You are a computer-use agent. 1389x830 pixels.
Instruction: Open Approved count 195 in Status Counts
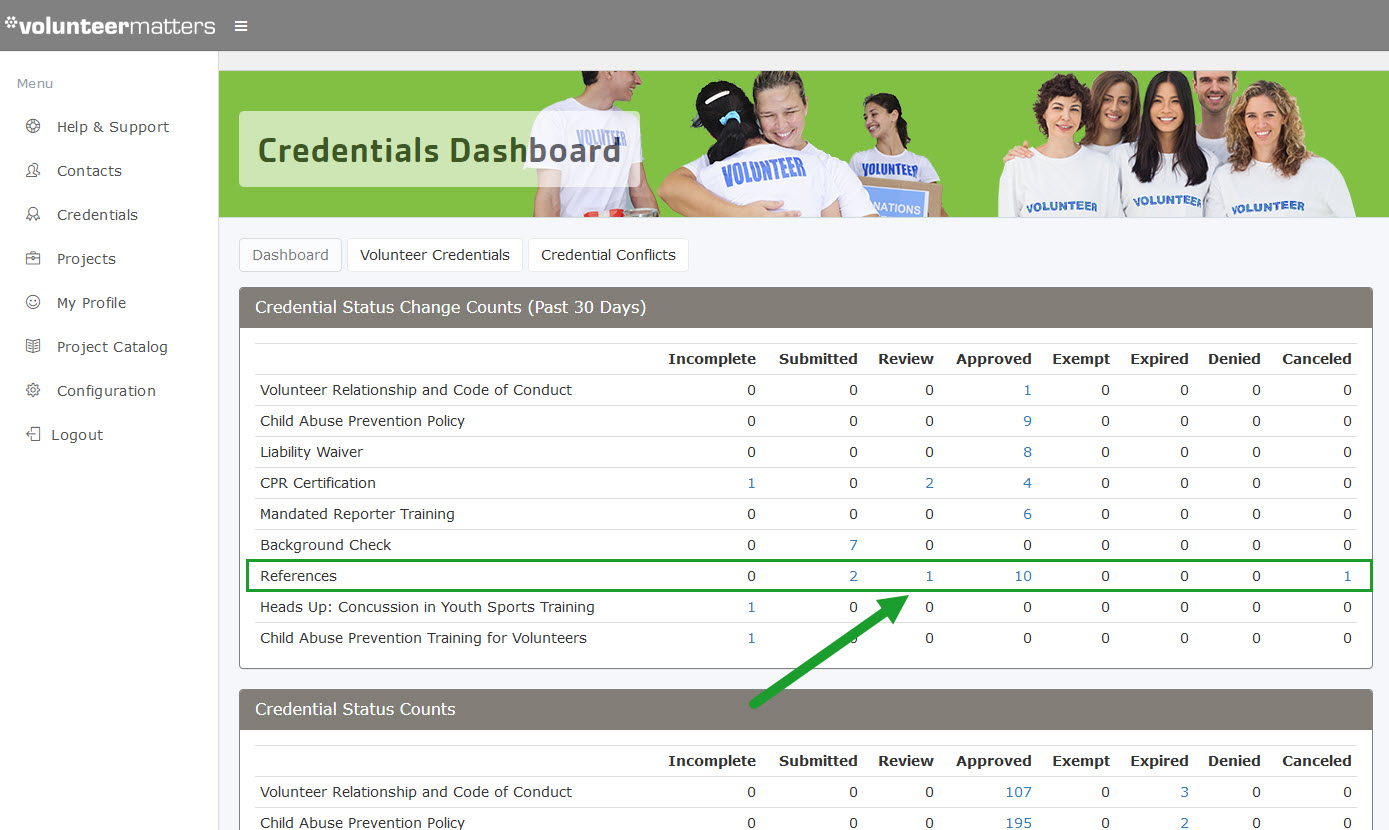point(1019,823)
